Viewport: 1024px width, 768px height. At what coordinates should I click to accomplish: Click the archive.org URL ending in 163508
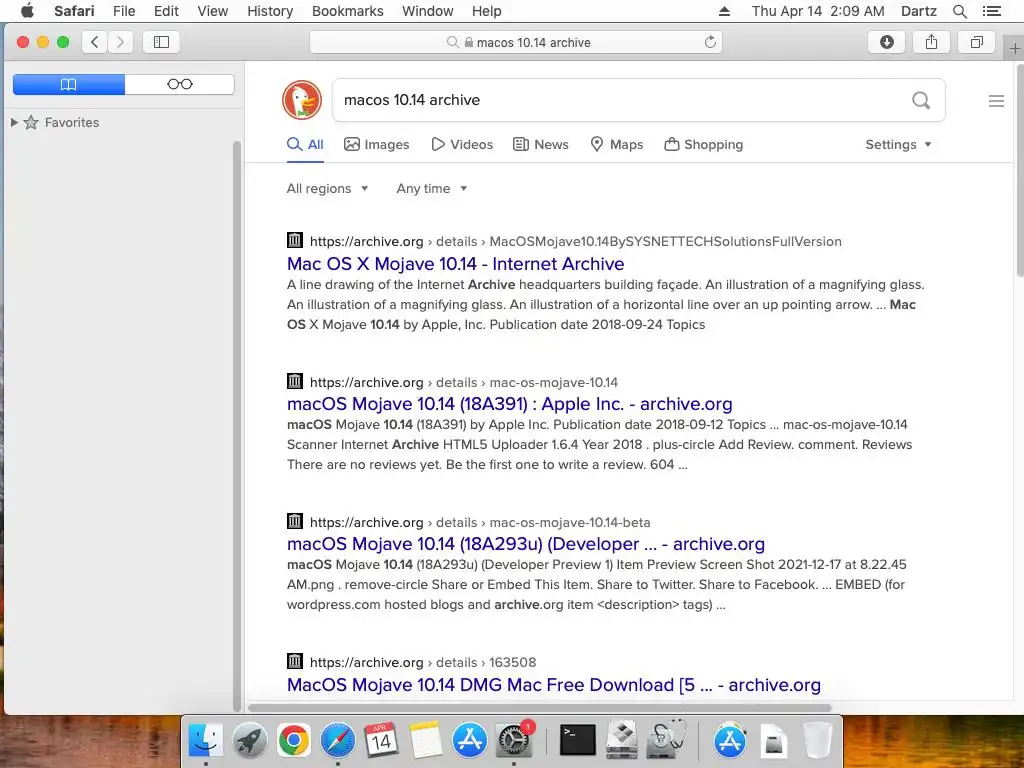423,662
